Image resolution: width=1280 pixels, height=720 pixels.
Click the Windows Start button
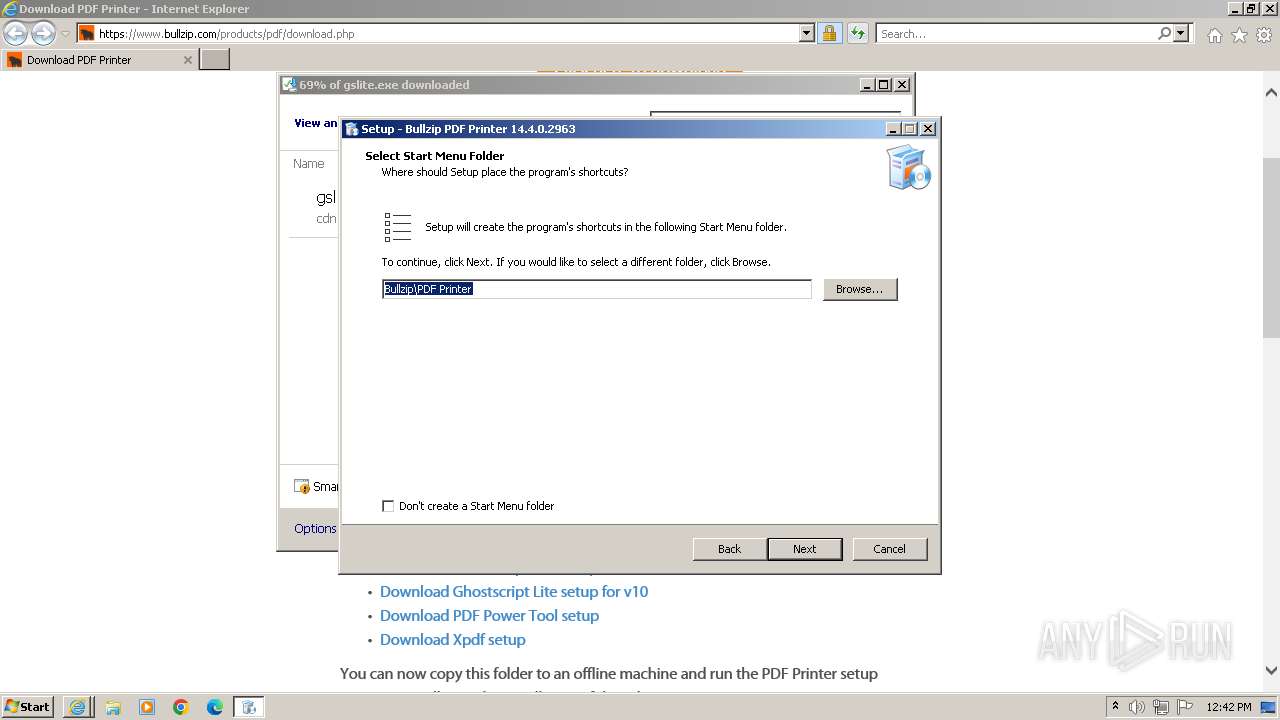(27, 707)
